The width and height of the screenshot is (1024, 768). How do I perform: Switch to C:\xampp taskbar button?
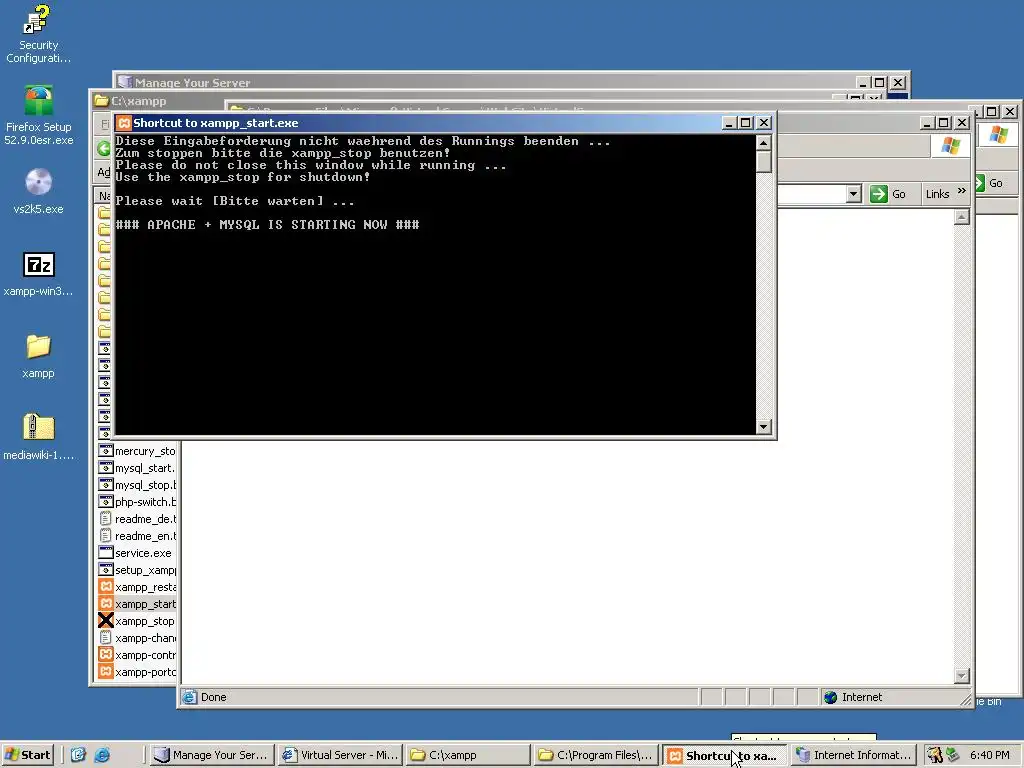click(x=467, y=755)
